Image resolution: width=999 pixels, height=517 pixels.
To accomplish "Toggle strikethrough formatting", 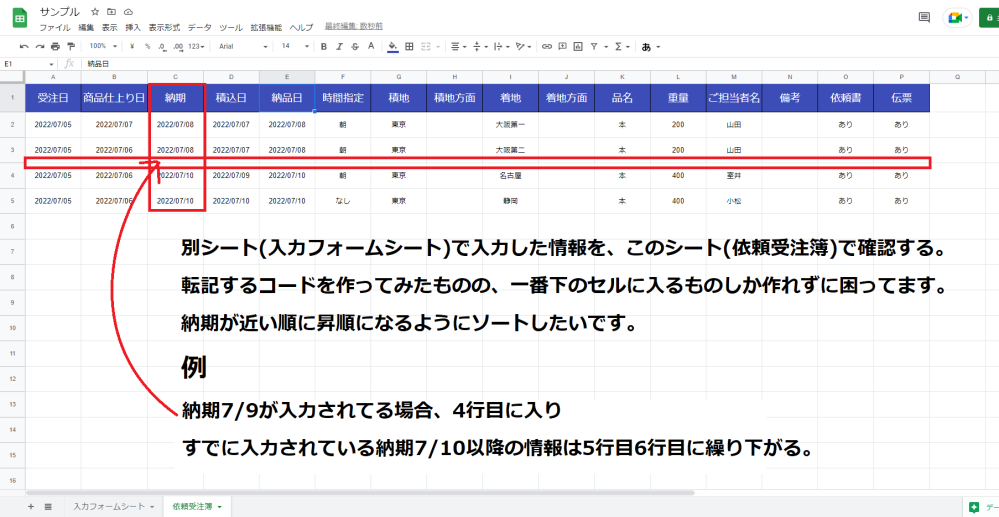I will 355,47.
